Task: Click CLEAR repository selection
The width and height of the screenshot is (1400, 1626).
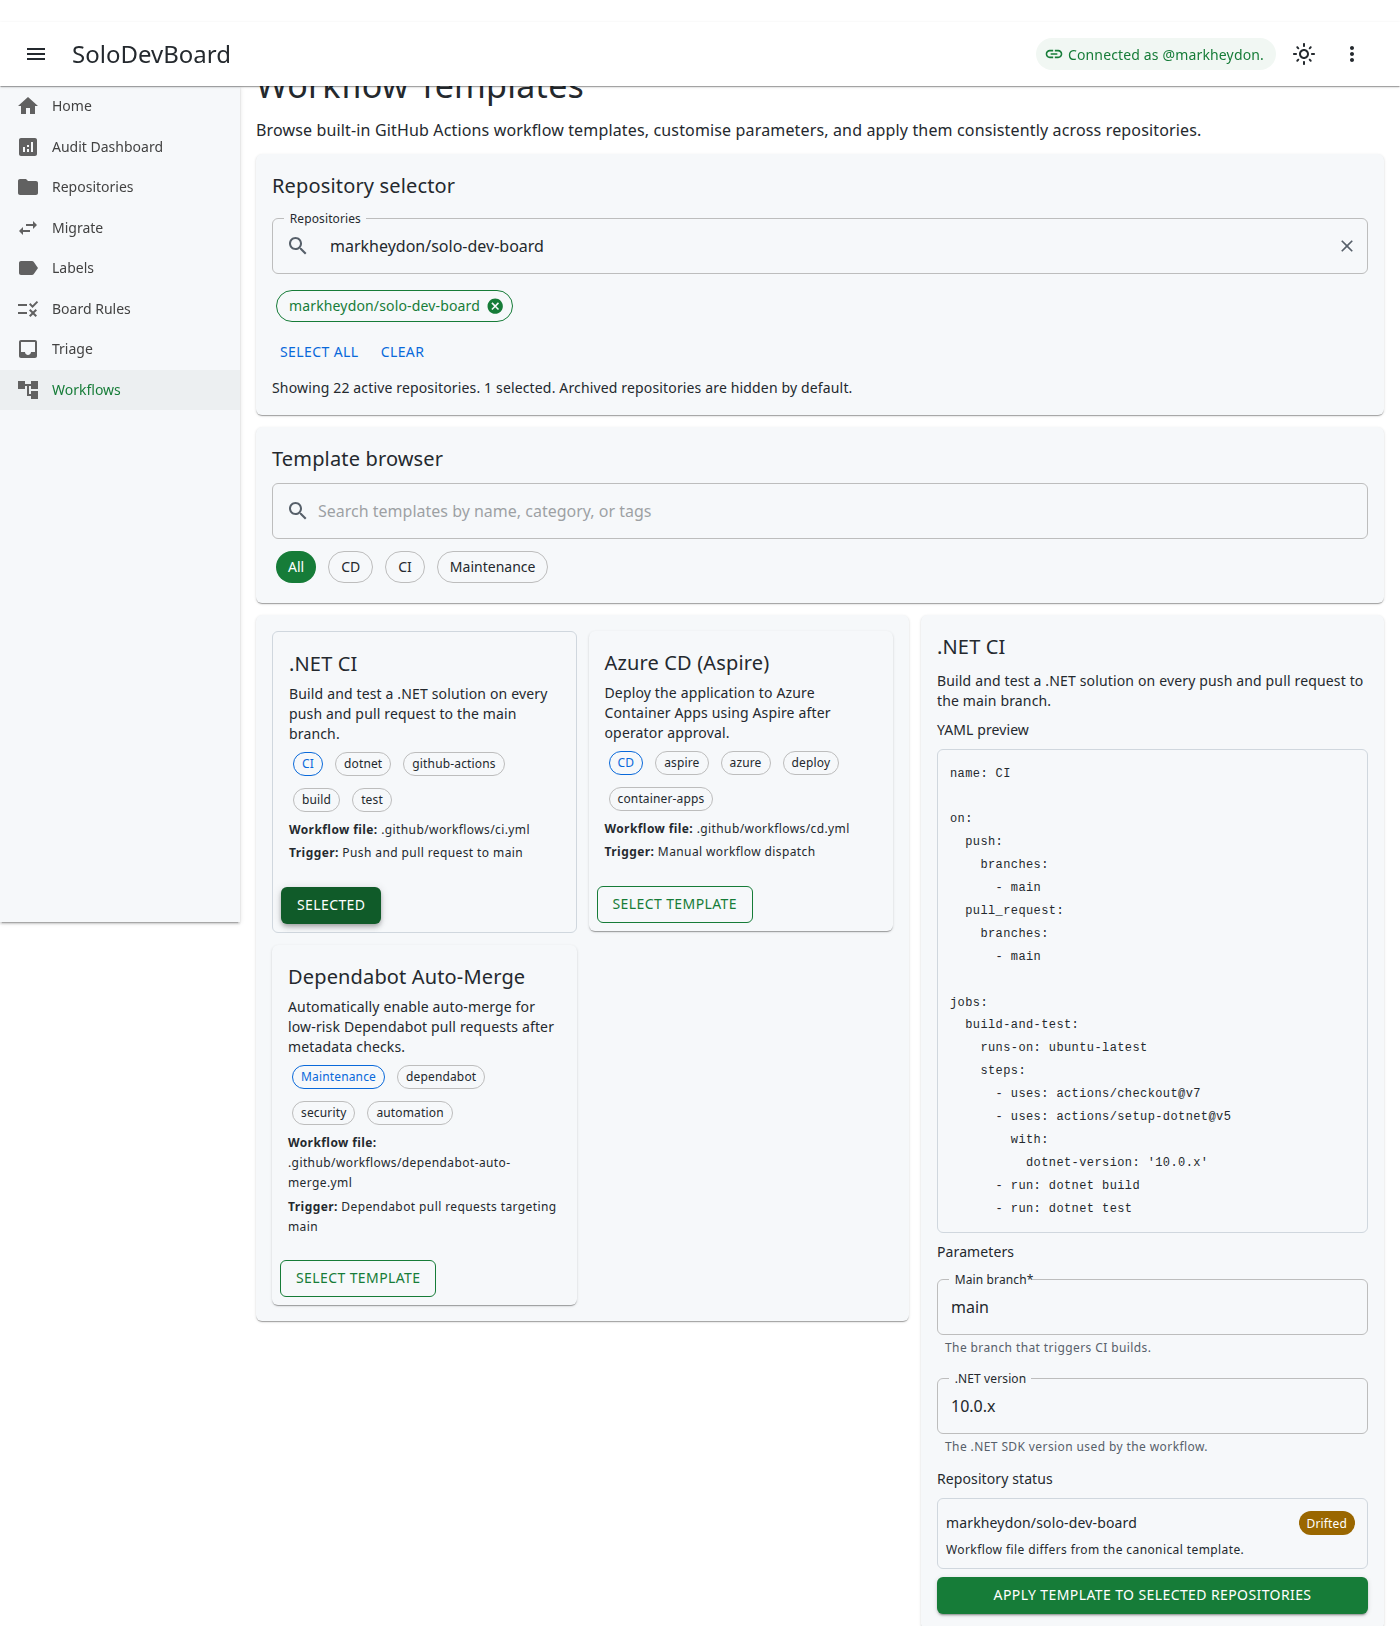Action: [x=402, y=352]
